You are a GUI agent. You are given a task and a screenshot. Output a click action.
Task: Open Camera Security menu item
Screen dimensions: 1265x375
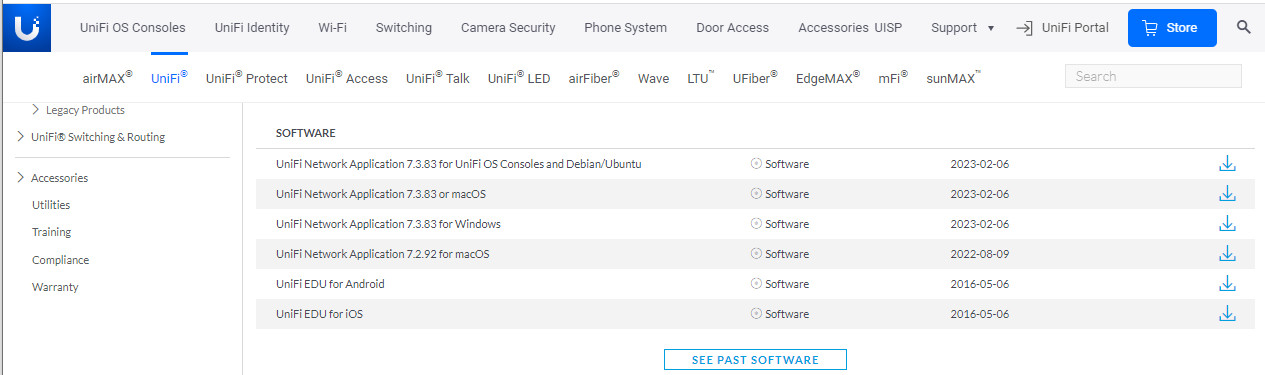(x=508, y=28)
